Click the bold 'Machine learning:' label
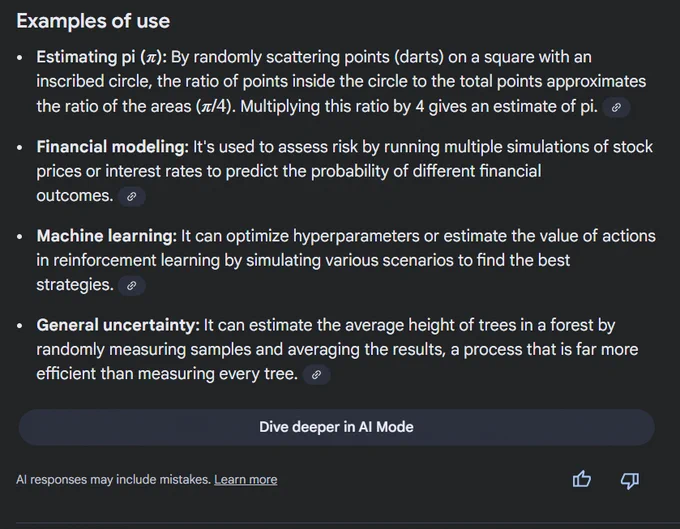The height and width of the screenshot is (529, 680). pyautogui.click(x=107, y=236)
